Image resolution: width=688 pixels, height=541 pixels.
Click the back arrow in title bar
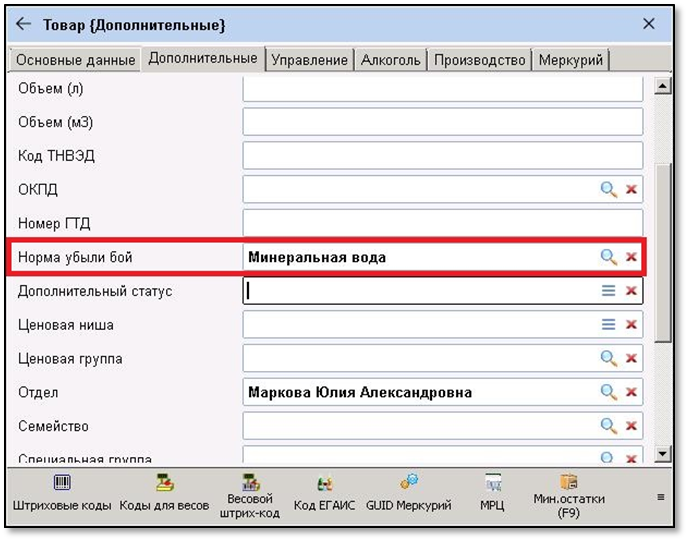24,23
